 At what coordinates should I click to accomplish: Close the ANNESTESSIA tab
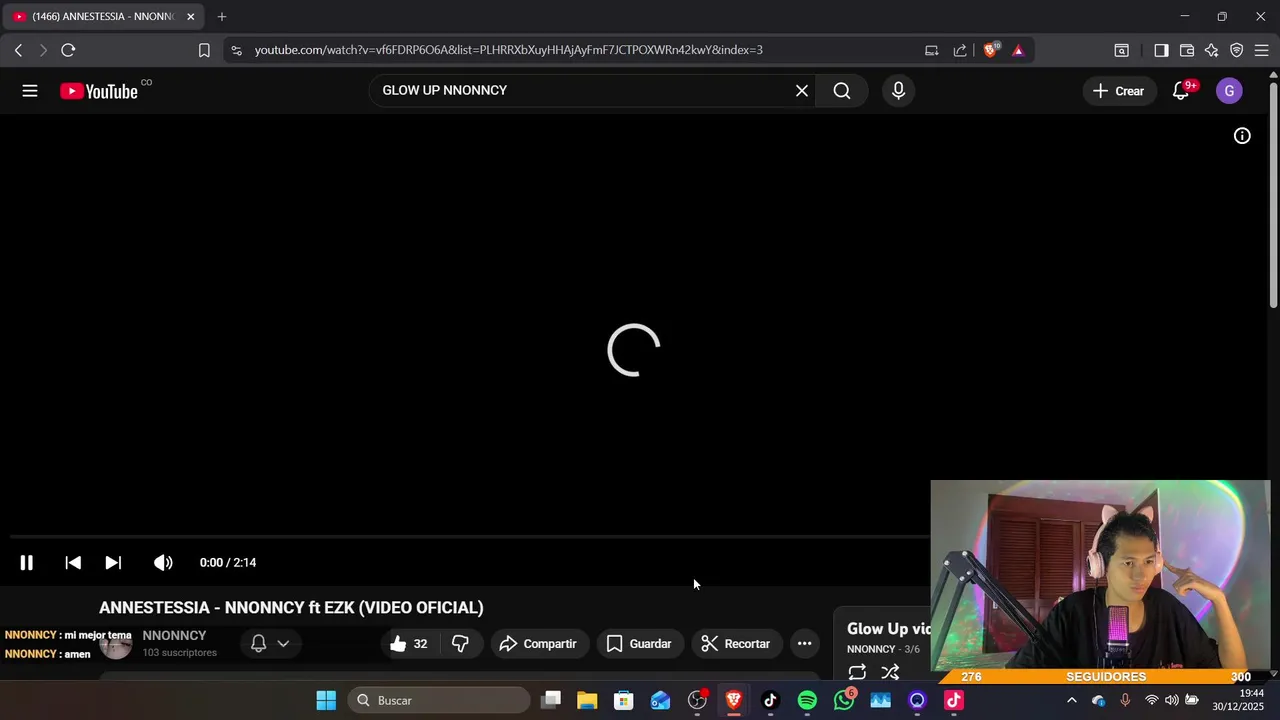190,17
